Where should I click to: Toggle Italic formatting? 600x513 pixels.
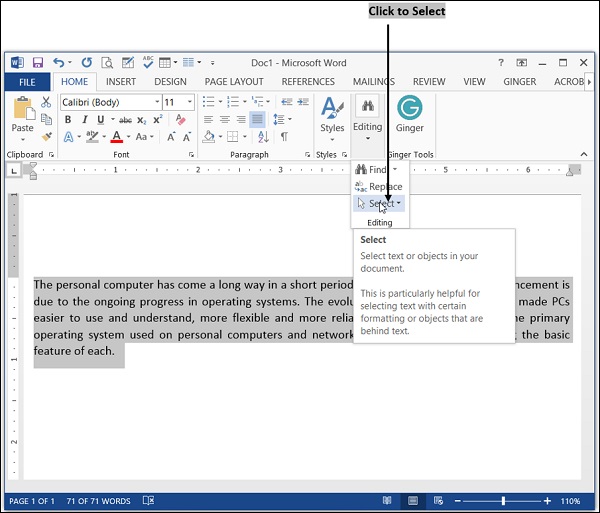pyautogui.click(x=83, y=119)
